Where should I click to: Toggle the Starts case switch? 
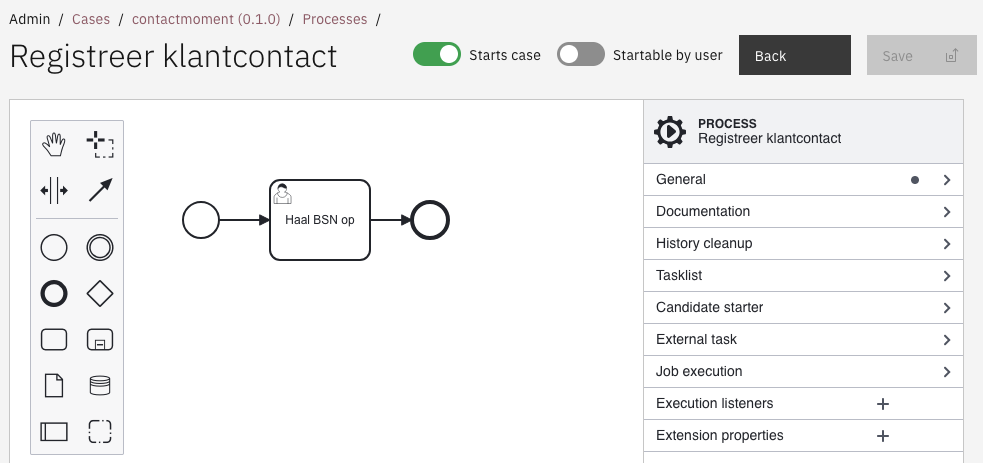tap(437, 55)
